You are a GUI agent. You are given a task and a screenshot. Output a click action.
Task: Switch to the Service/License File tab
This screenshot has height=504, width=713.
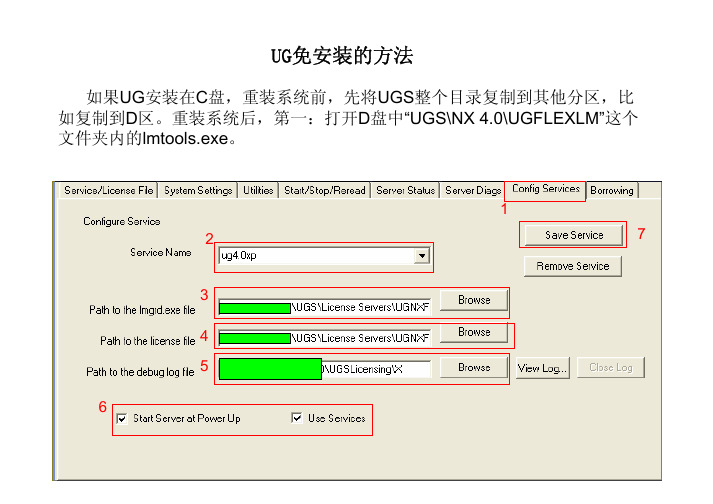[x=108, y=190]
